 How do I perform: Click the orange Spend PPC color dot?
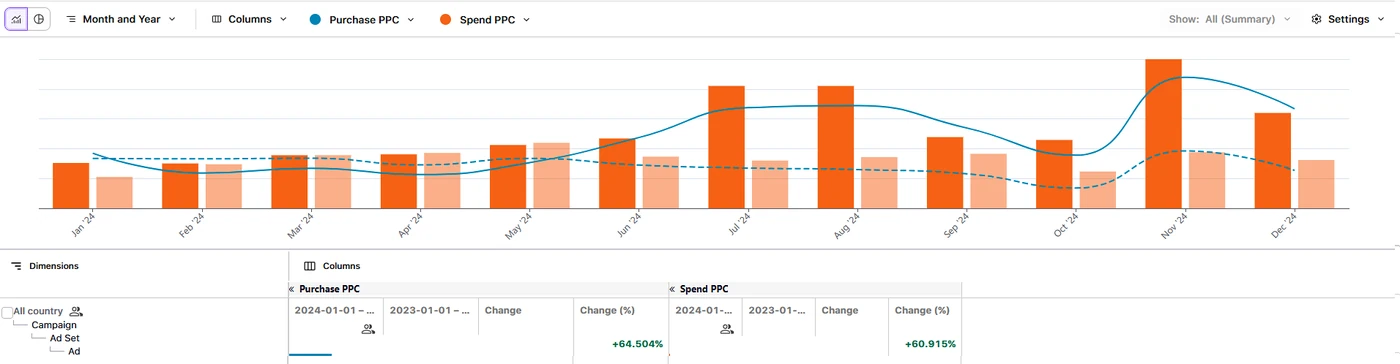pyautogui.click(x=445, y=19)
